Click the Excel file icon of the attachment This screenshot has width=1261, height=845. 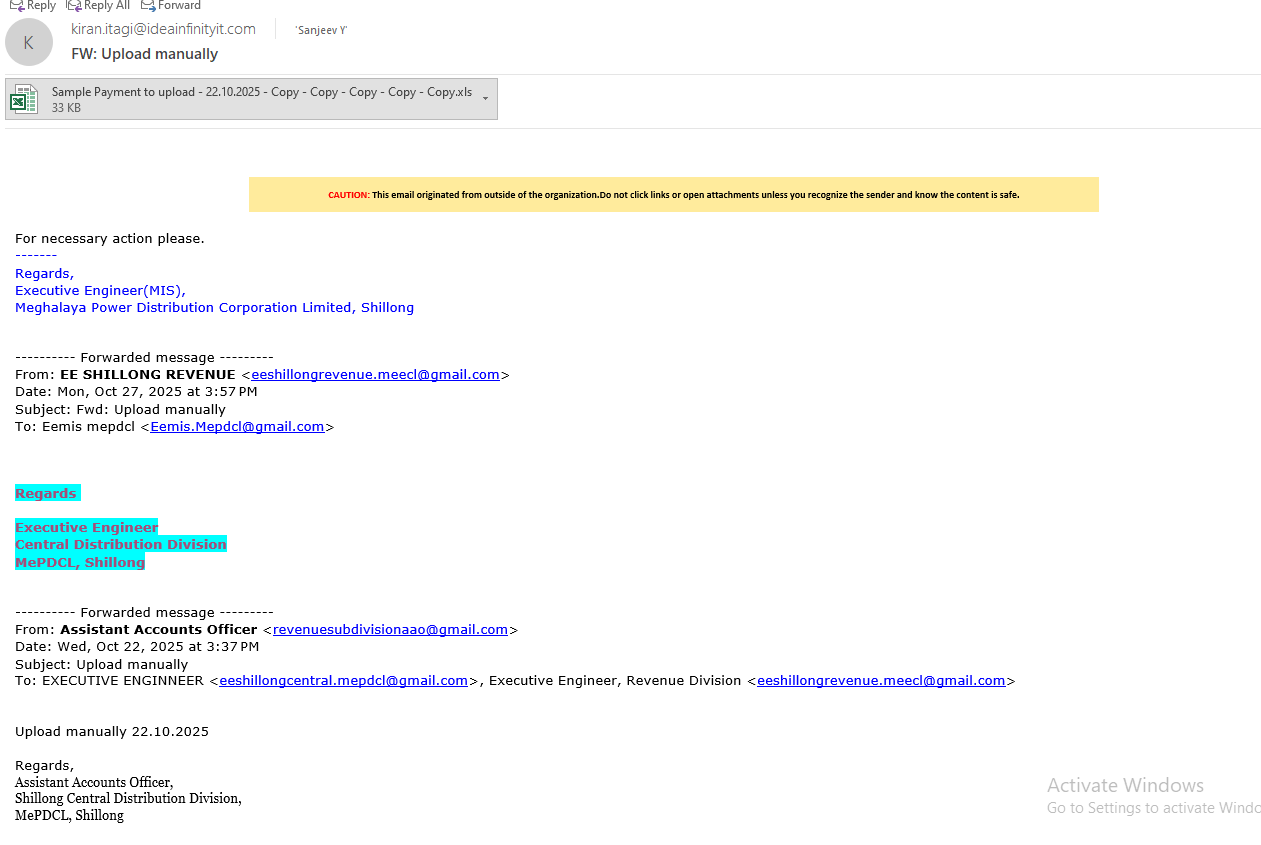point(24,99)
